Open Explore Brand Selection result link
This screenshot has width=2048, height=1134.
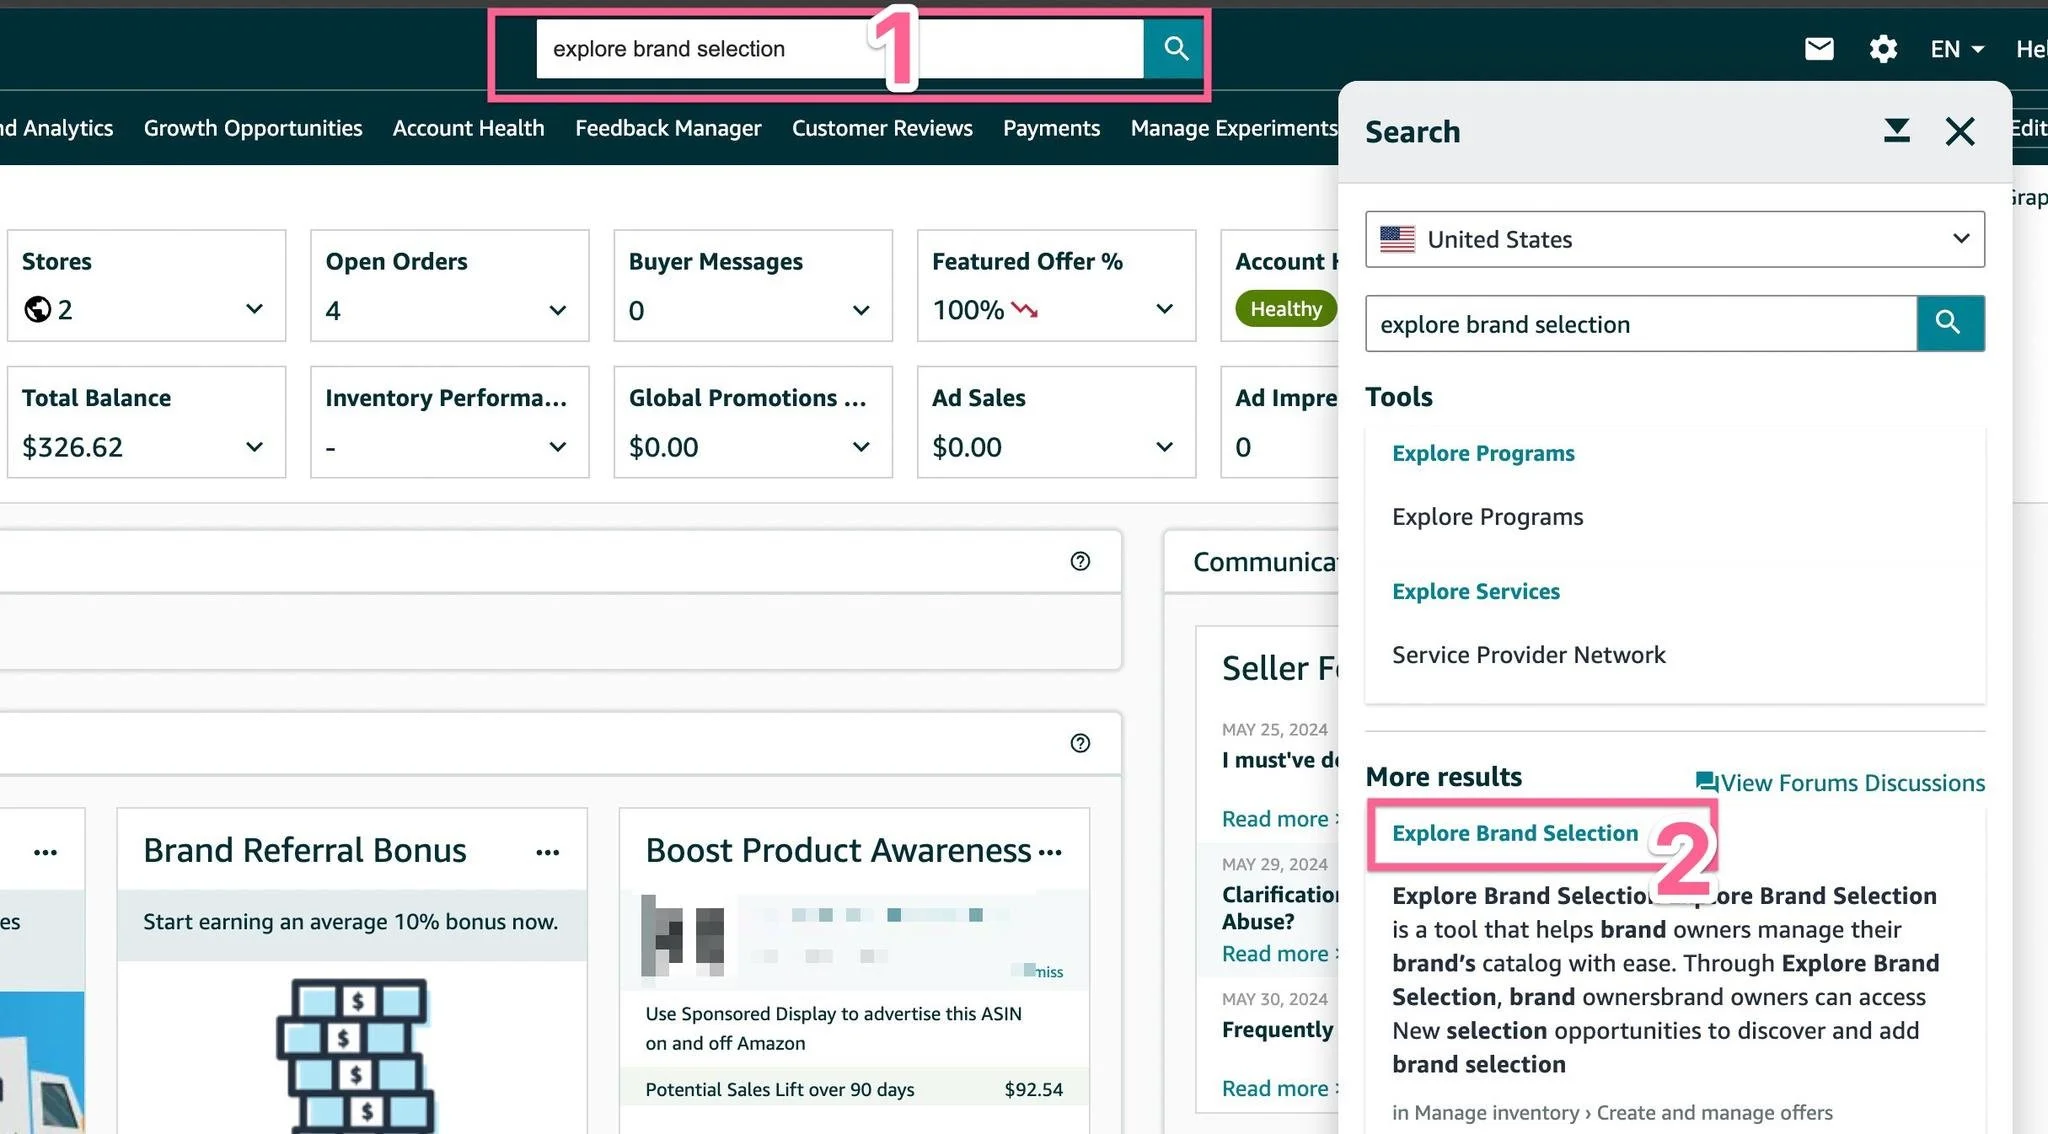coord(1514,833)
